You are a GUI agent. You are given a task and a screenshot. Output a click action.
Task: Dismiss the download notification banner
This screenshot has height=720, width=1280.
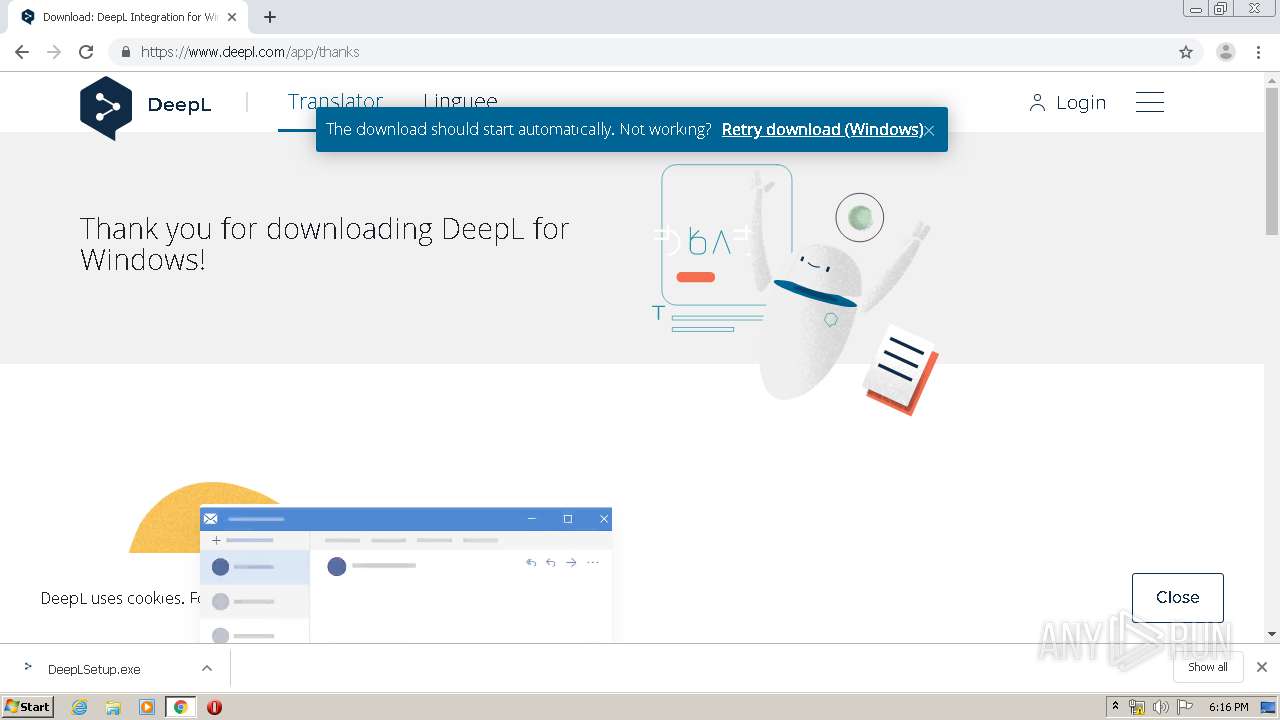pos(929,130)
